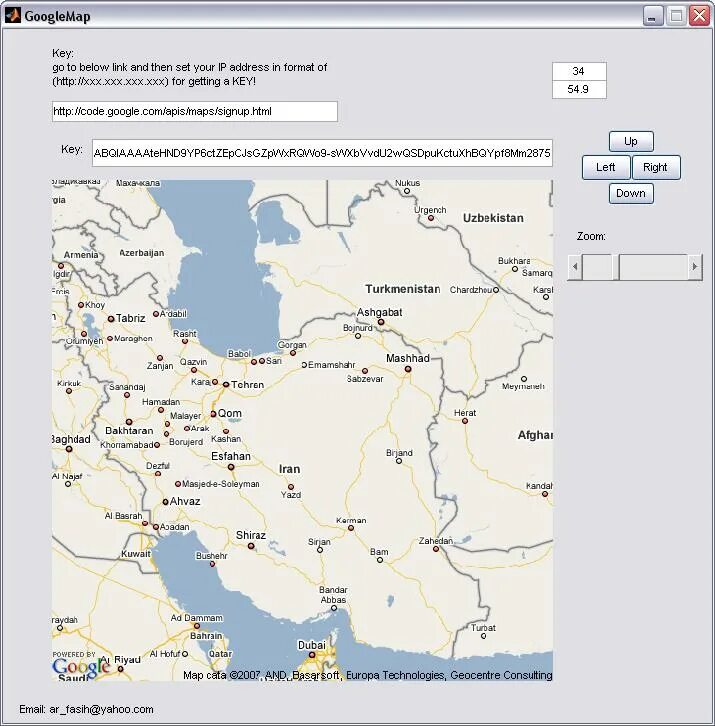Click the Uzbekistan country label

[493, 218]
